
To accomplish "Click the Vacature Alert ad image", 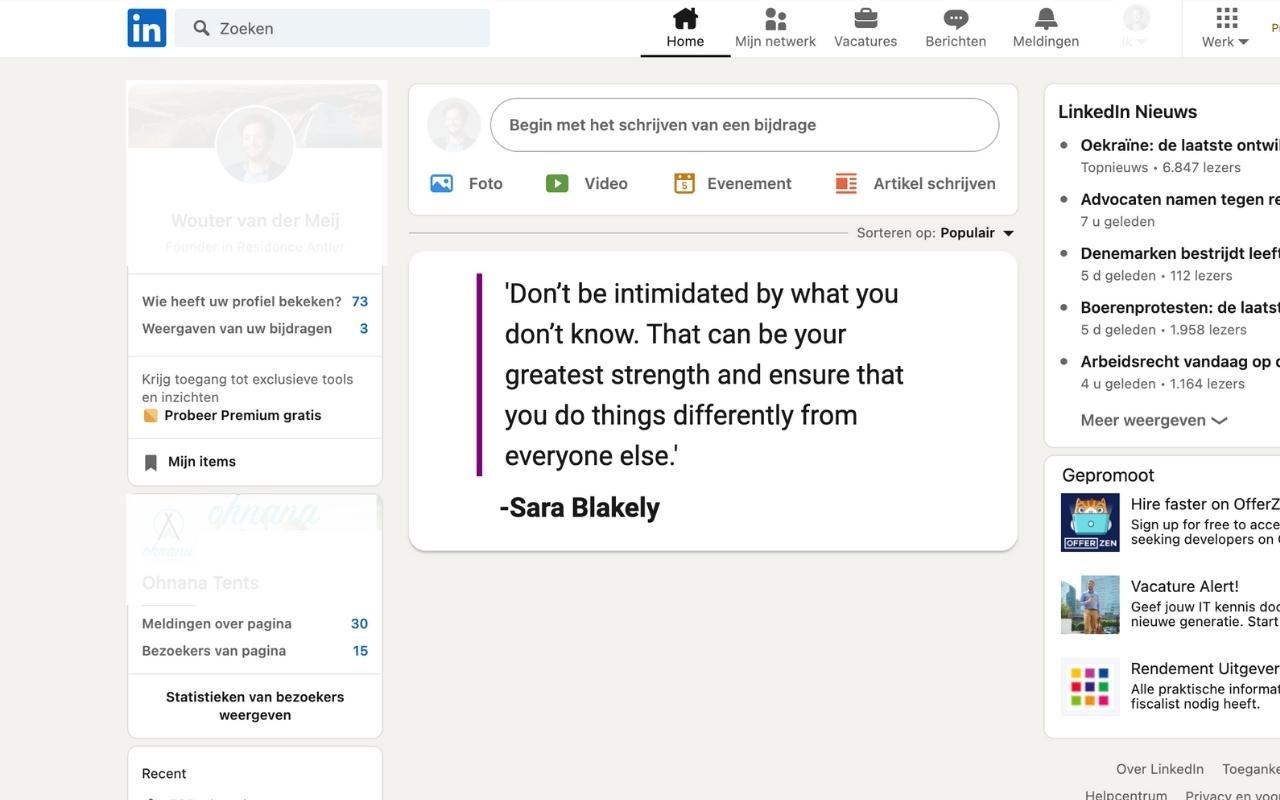I will coord(1090,605).
